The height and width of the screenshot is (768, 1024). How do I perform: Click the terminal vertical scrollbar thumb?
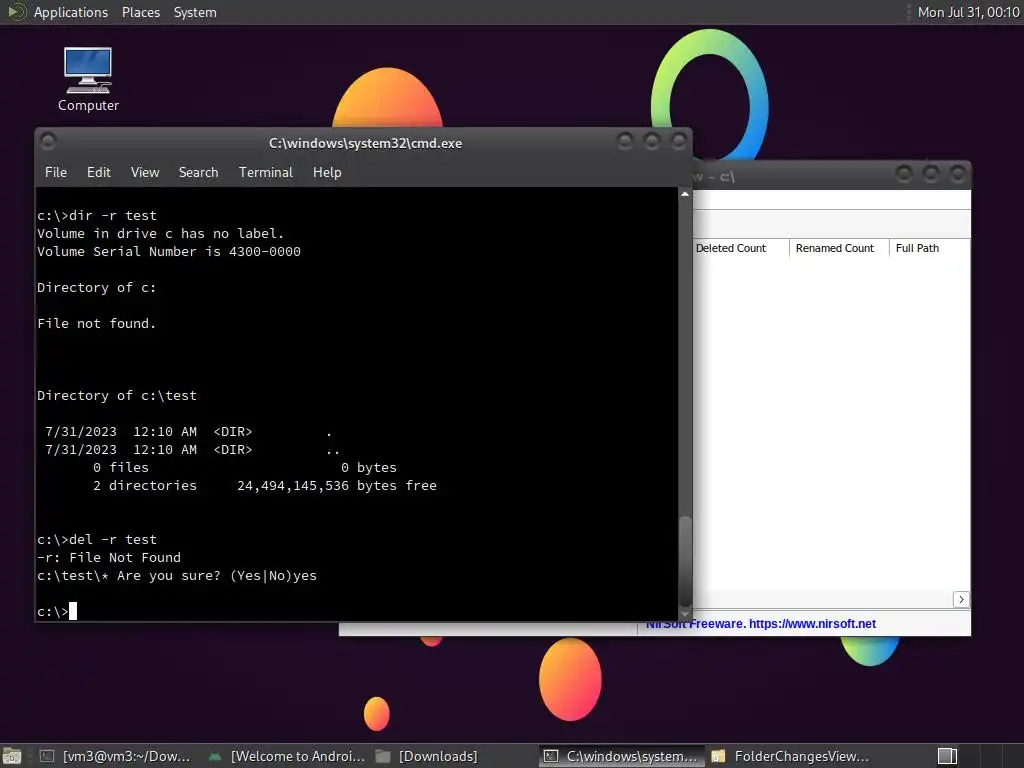(x=684, y=562)
